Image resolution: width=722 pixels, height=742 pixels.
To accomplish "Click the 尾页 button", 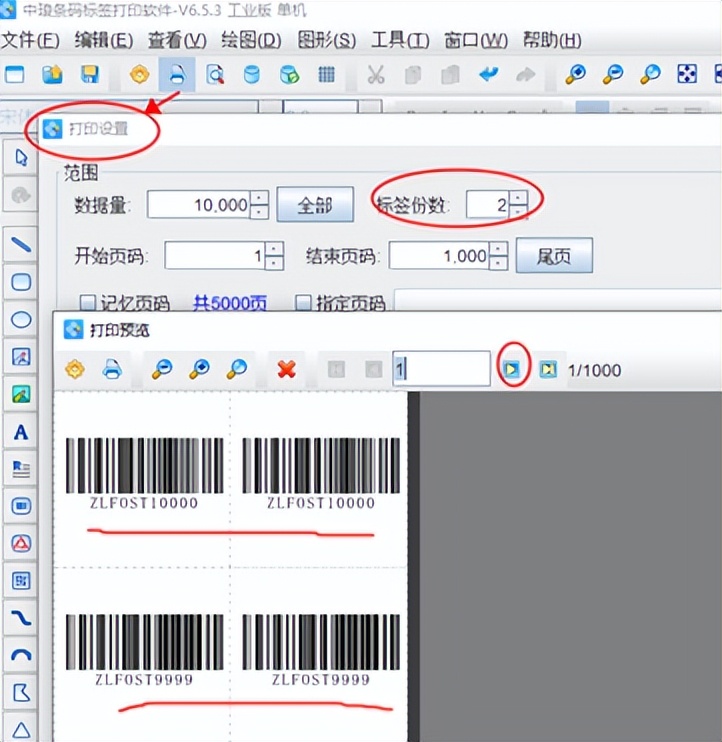I will [554, 256].
